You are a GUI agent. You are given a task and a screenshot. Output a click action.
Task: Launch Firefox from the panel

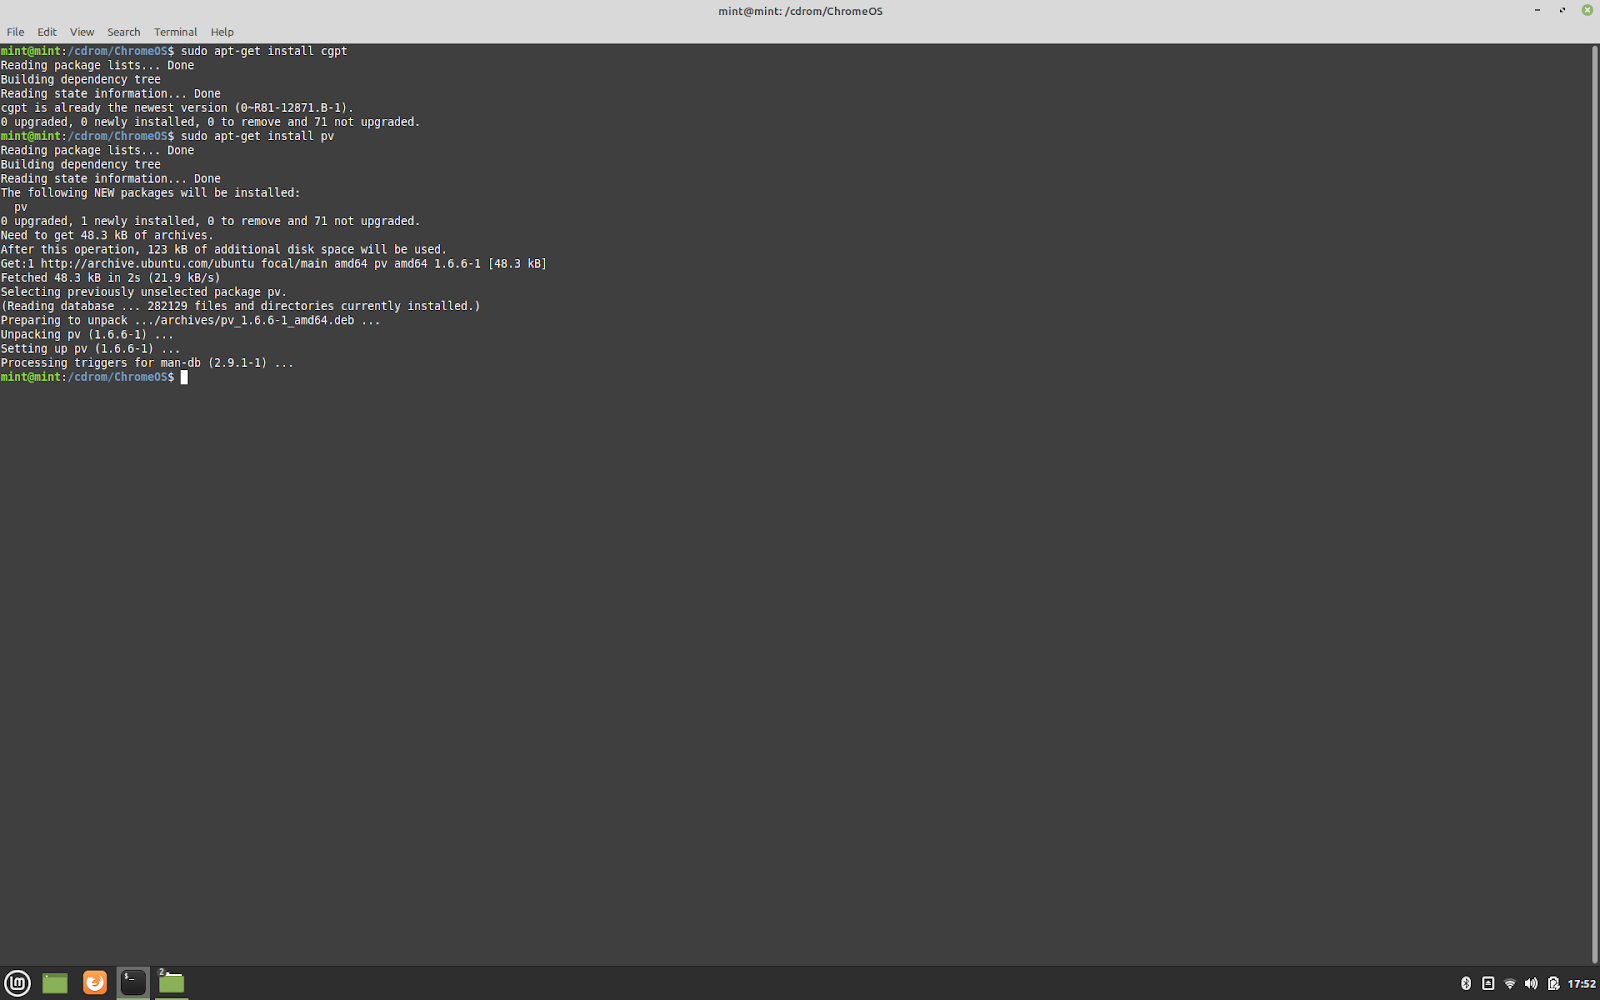click(x=94, y=983)
